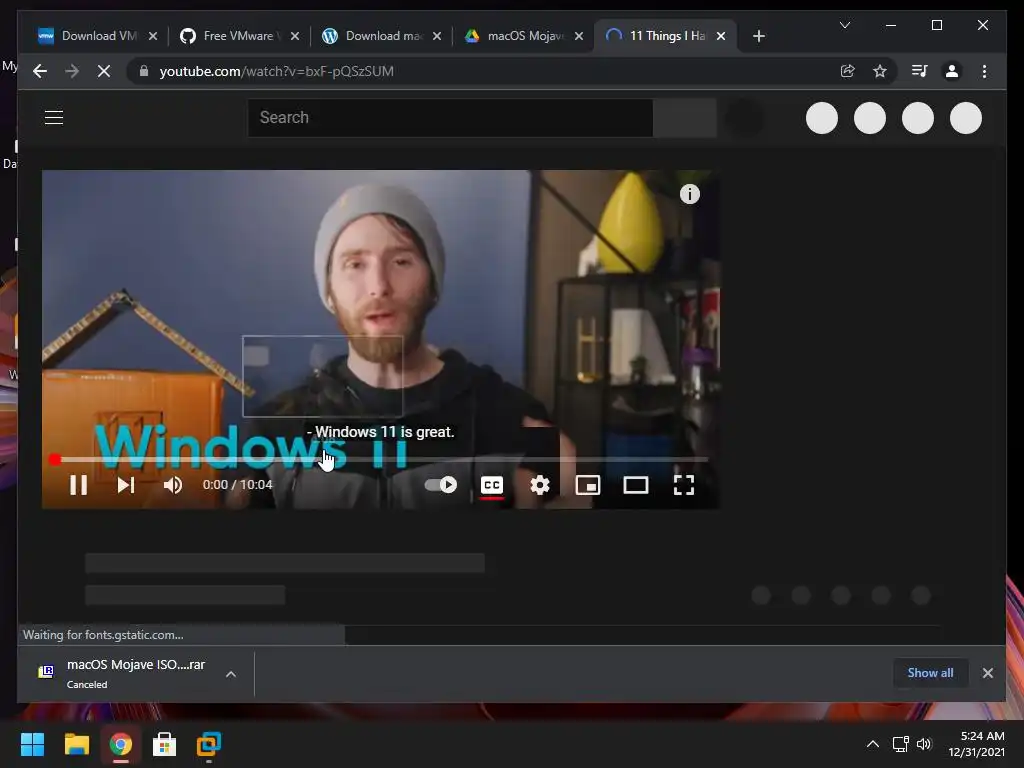Toggle the autoplay switch
Screen dimensions: 1024x768
[x=441, y=485]
